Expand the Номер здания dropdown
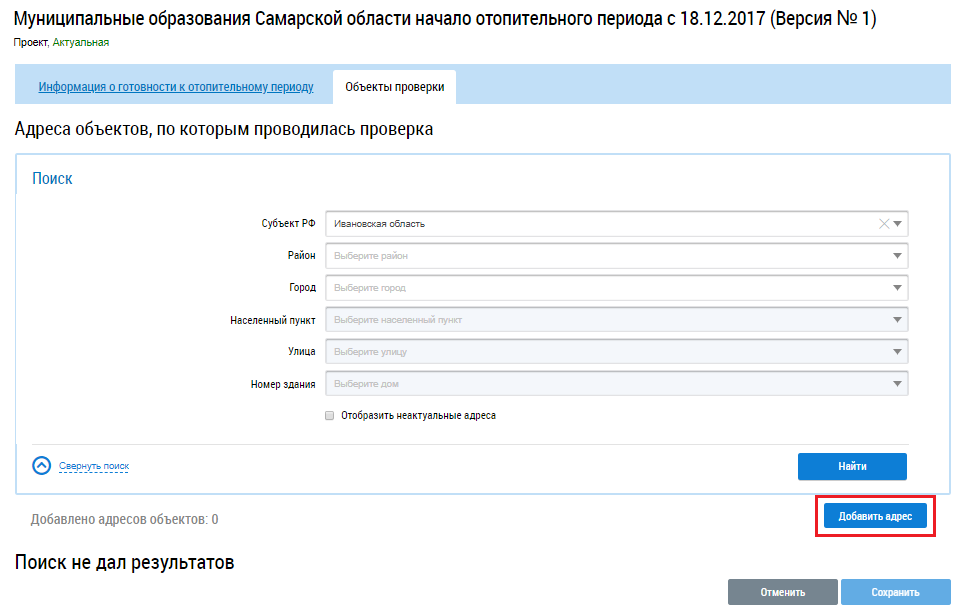 897,384
